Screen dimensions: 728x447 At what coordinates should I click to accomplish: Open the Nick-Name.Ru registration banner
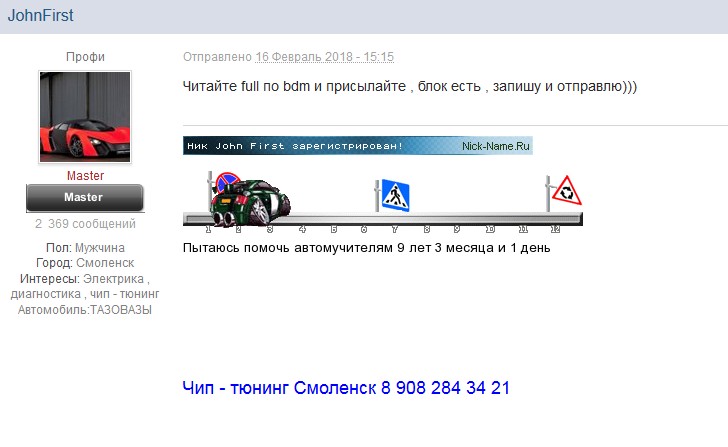click(358, 145)
